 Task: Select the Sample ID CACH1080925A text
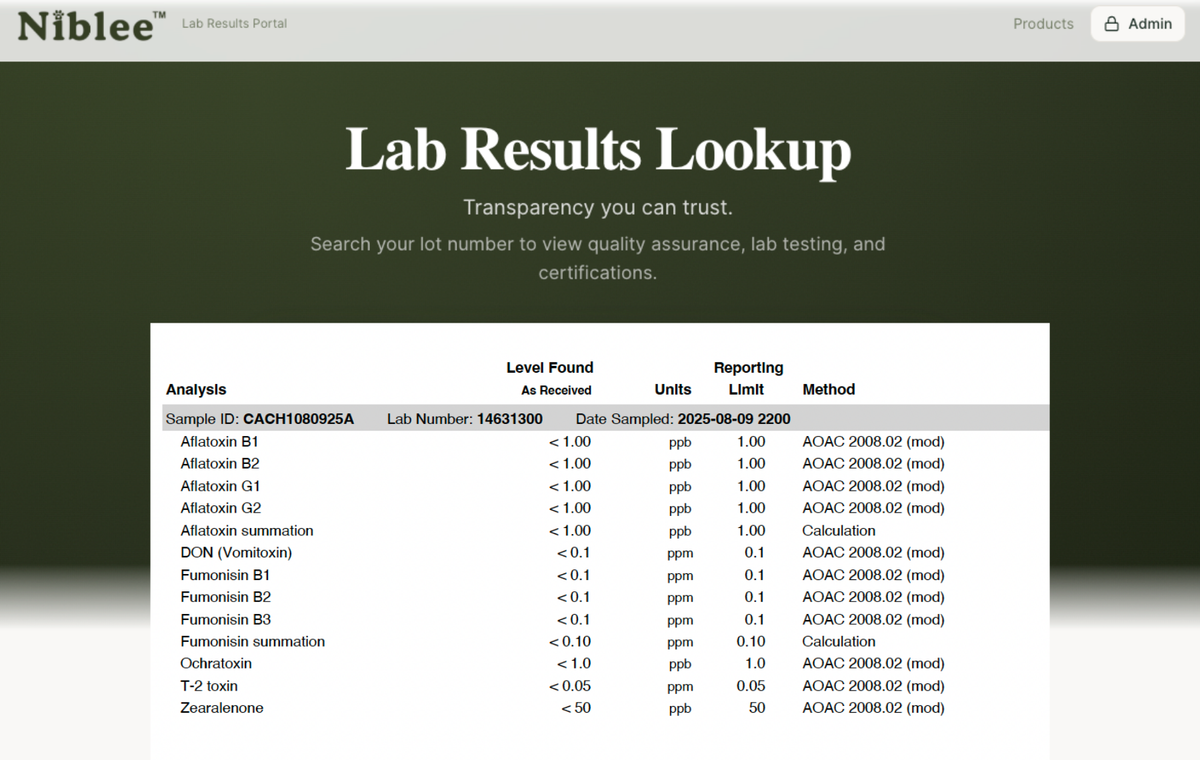coord(298,419)
